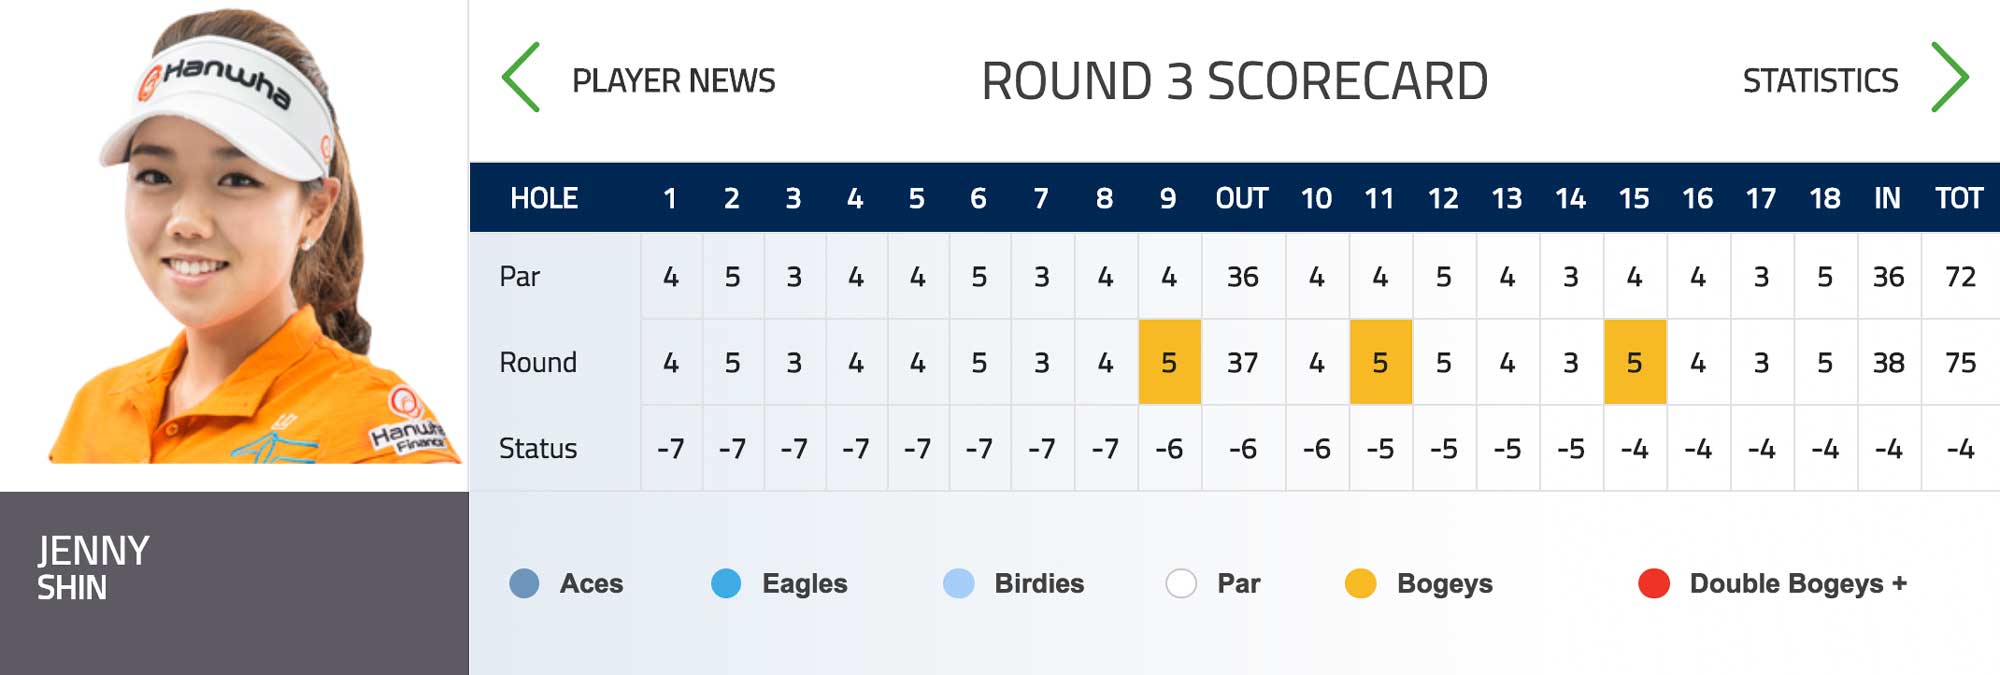The width and height of the screenshot is (2000, 675).
Task: Click the green left arrow chevron
Action: pyautogui.click(x=521, y=77)
